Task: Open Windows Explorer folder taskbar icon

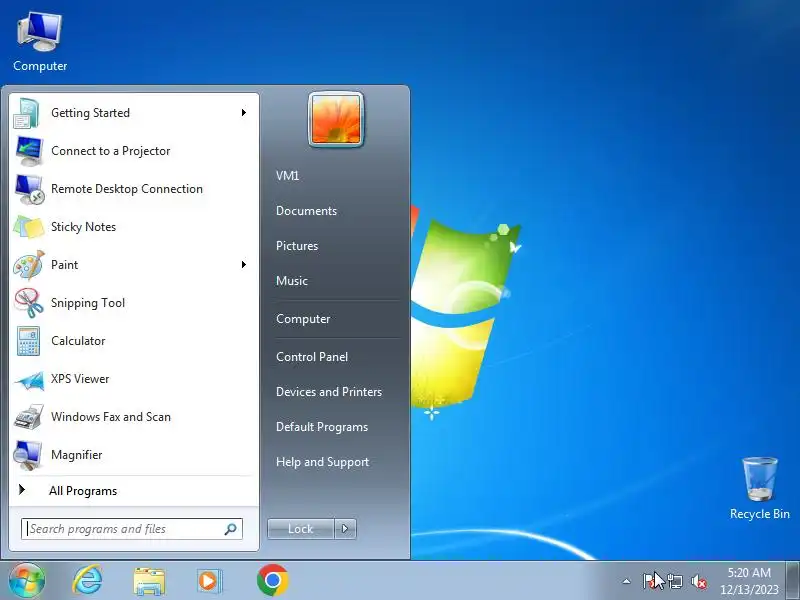Action: (x=149, y=582)
